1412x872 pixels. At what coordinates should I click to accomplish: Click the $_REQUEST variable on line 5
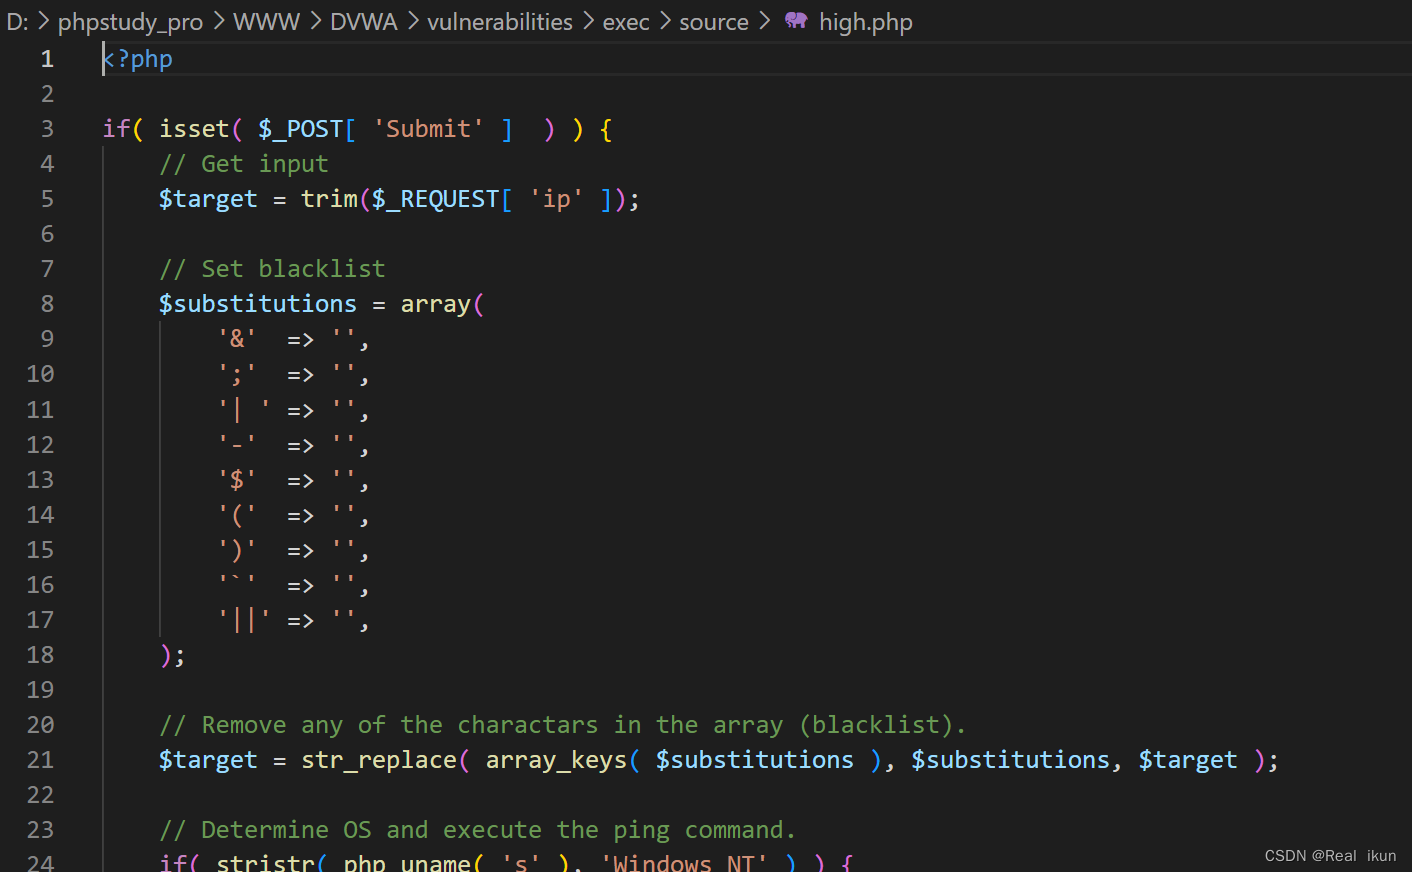436,199
